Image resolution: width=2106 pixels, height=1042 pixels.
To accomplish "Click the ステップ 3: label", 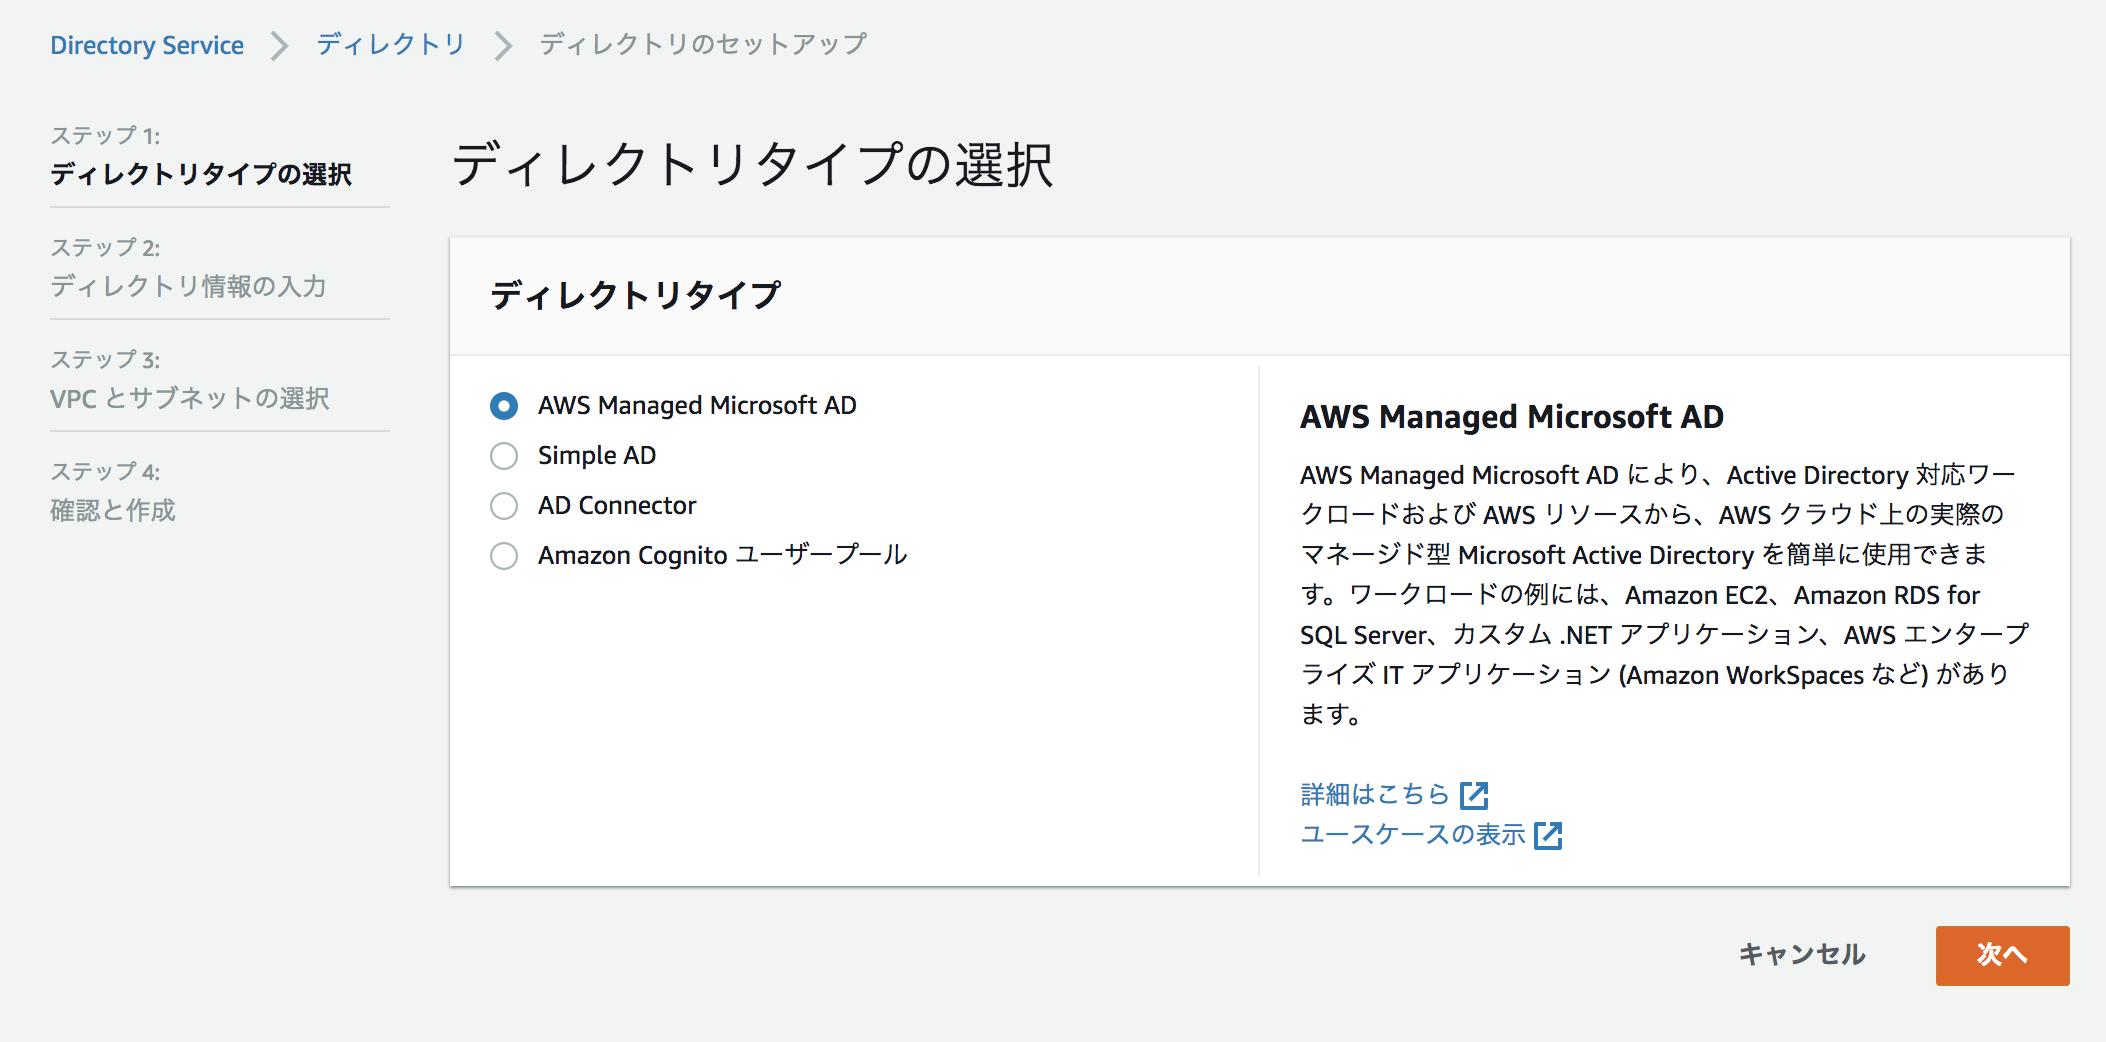I will coord(105,359).
